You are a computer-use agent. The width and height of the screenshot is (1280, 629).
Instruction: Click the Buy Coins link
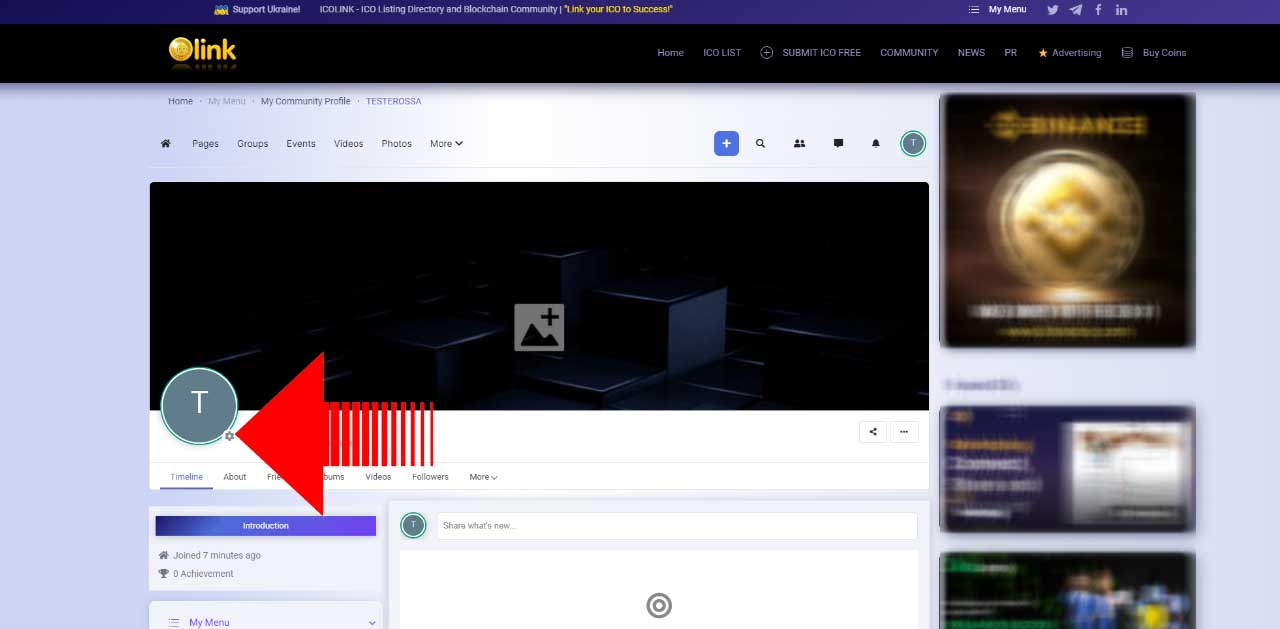pos(1164,53)
